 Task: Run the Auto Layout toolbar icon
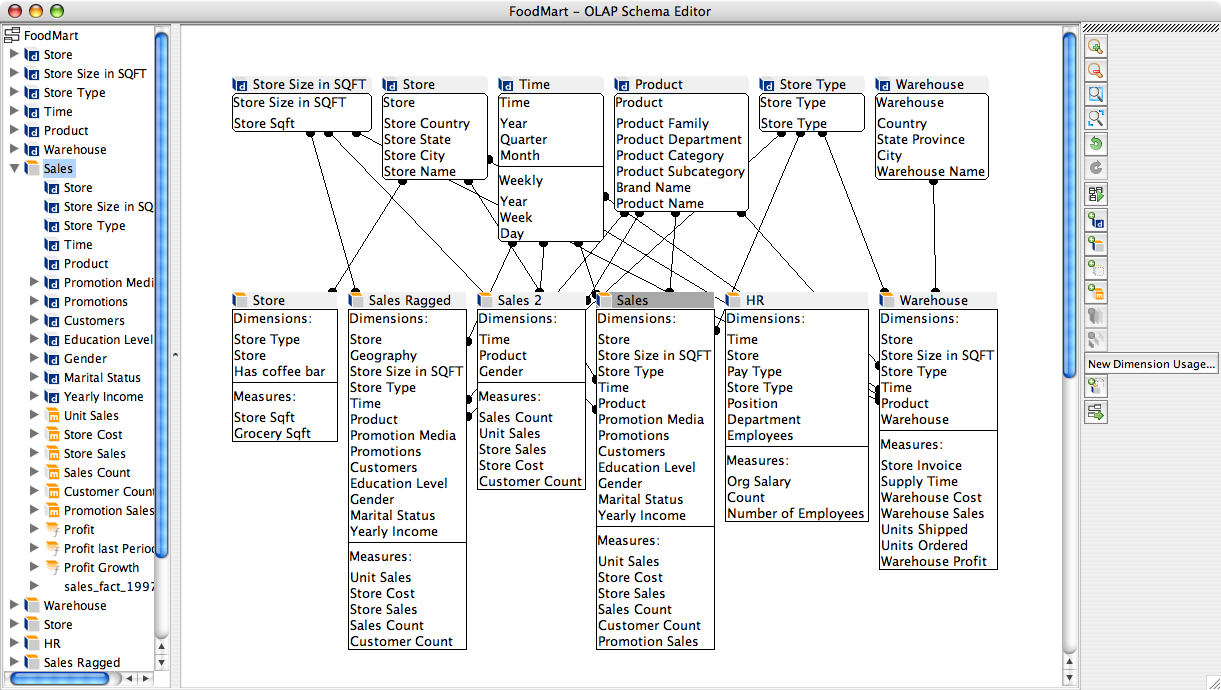coord(1096,194)
